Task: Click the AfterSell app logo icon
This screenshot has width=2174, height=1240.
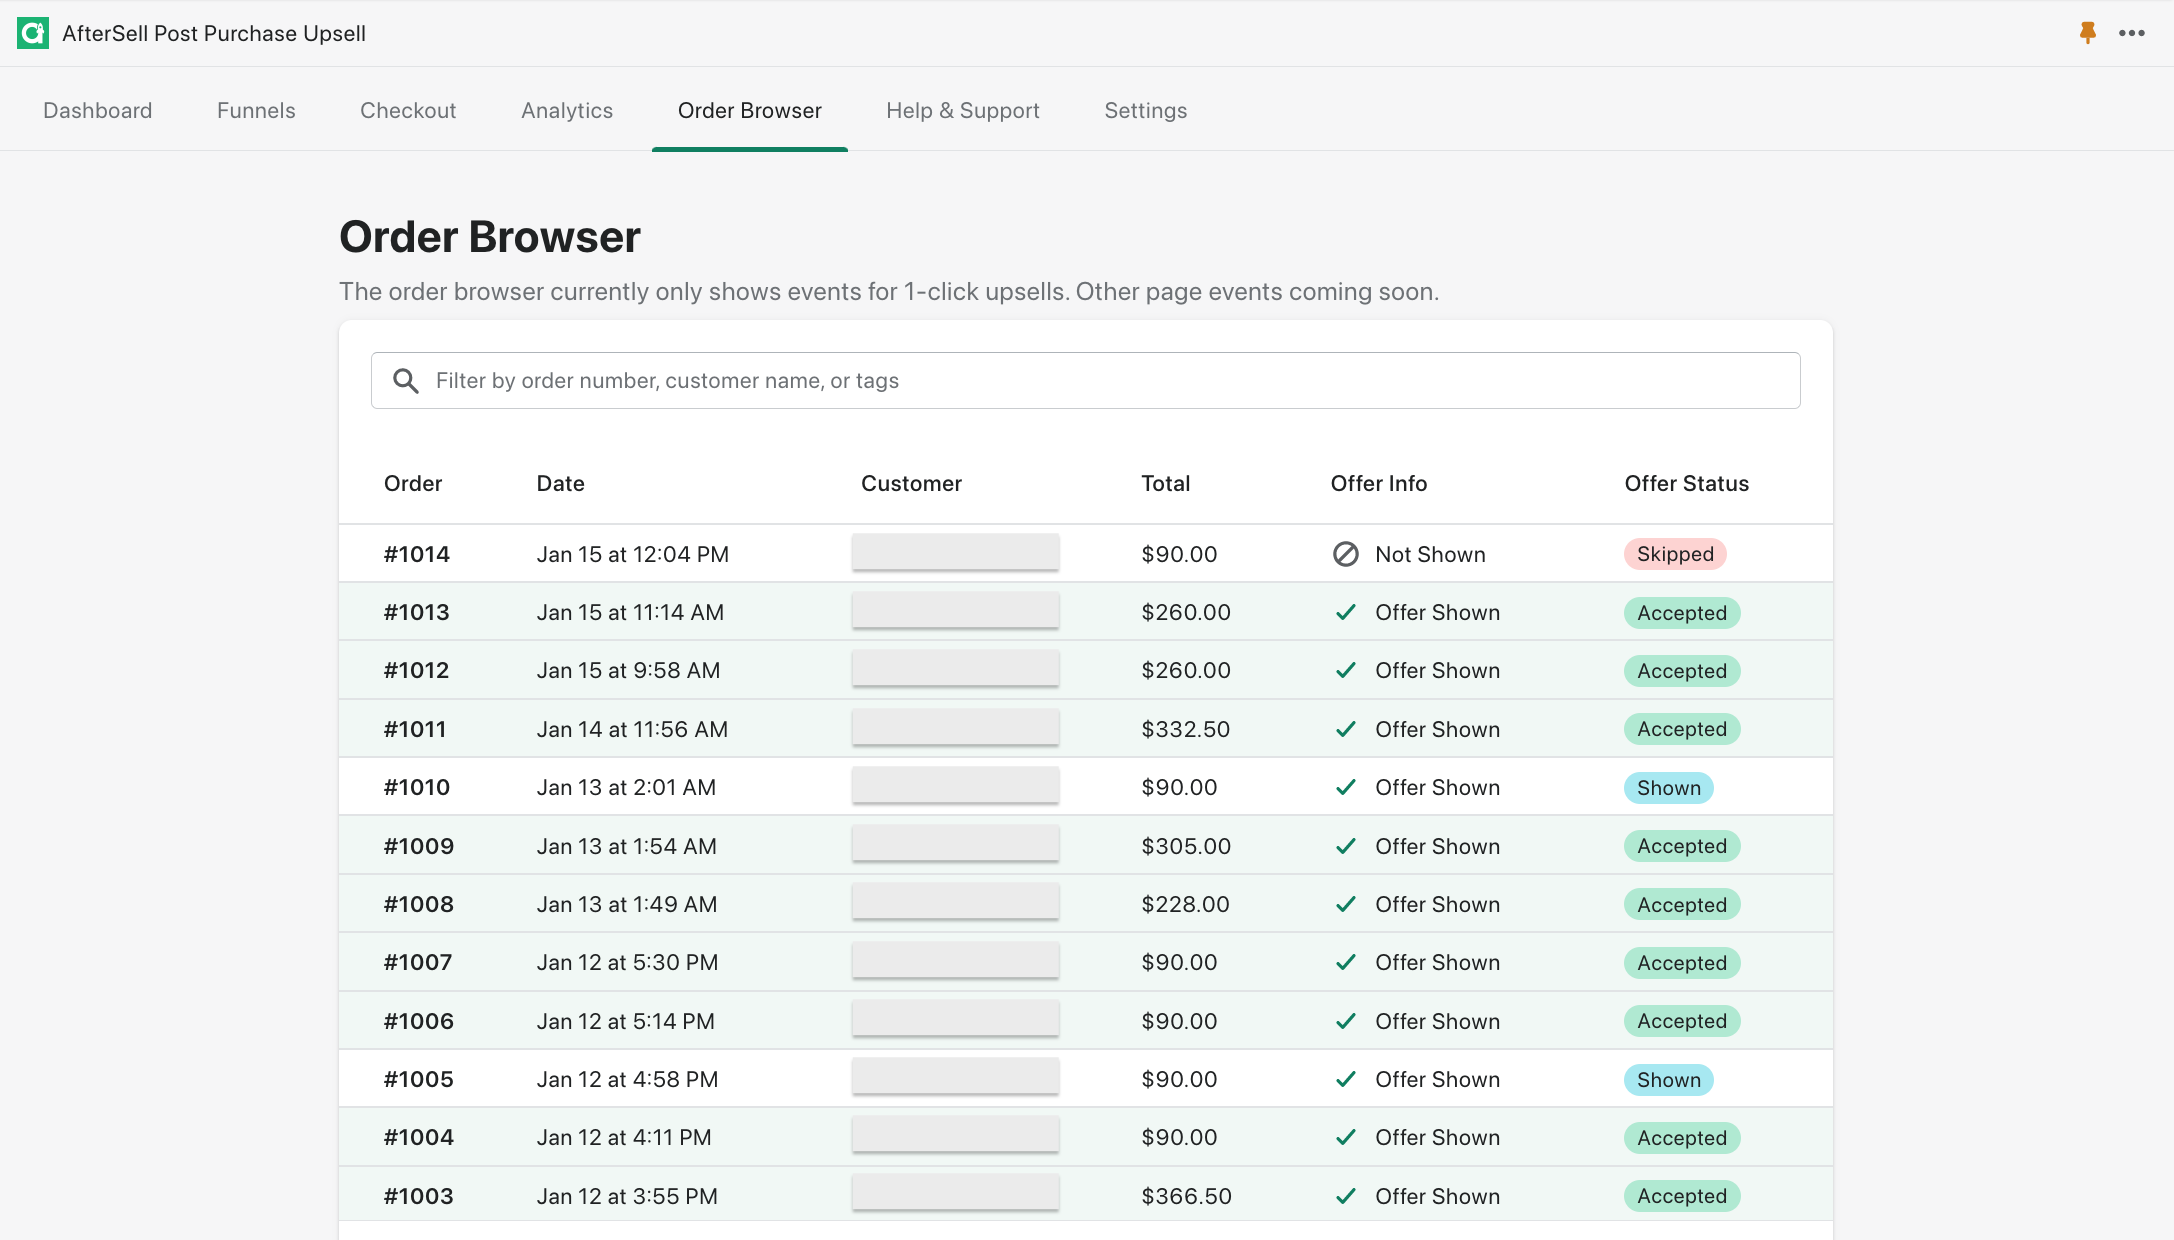Action: click(x=33, y=33)
